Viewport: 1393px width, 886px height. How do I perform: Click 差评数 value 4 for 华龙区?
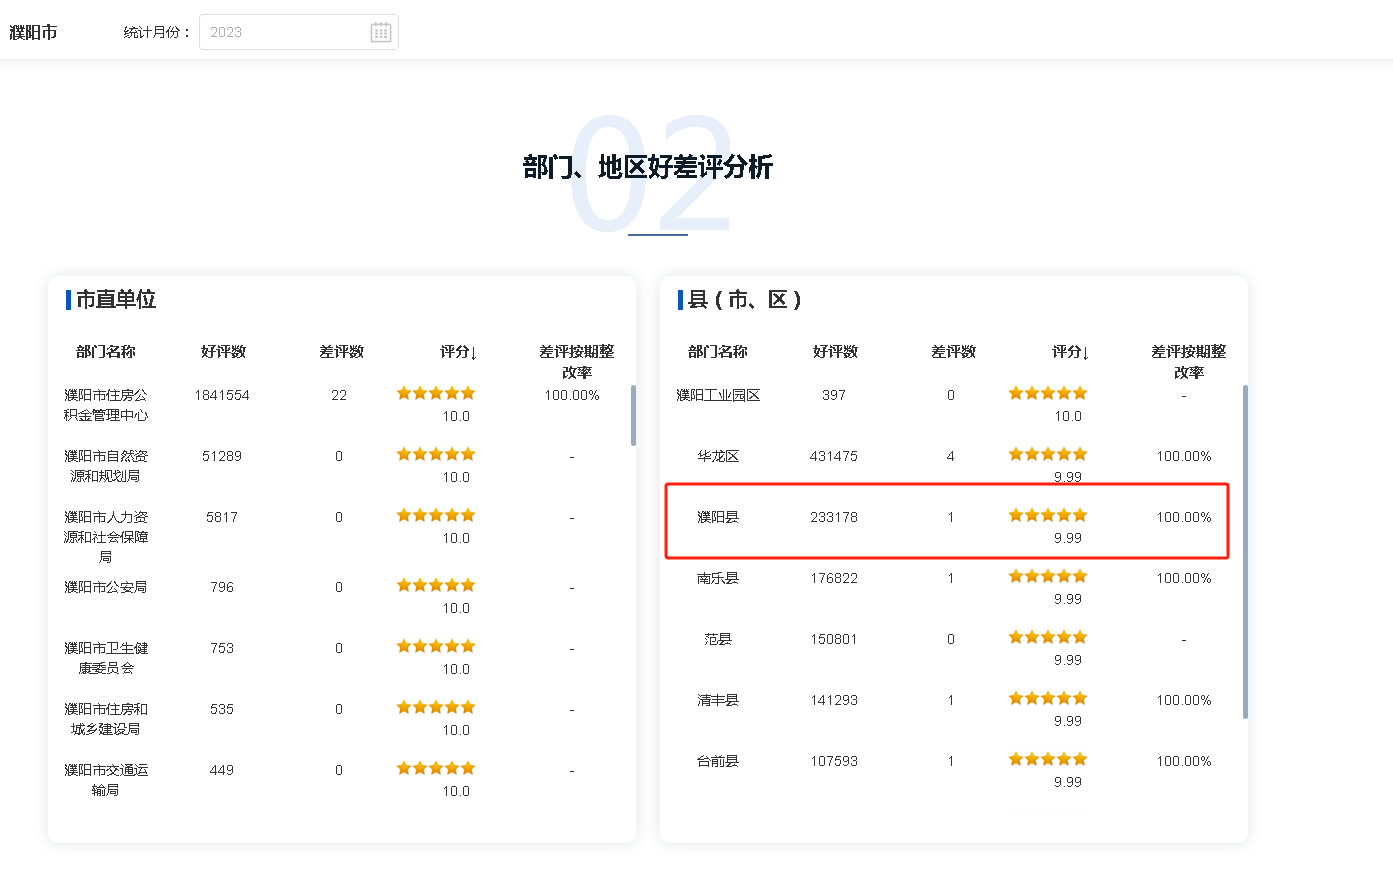(951, 456)
